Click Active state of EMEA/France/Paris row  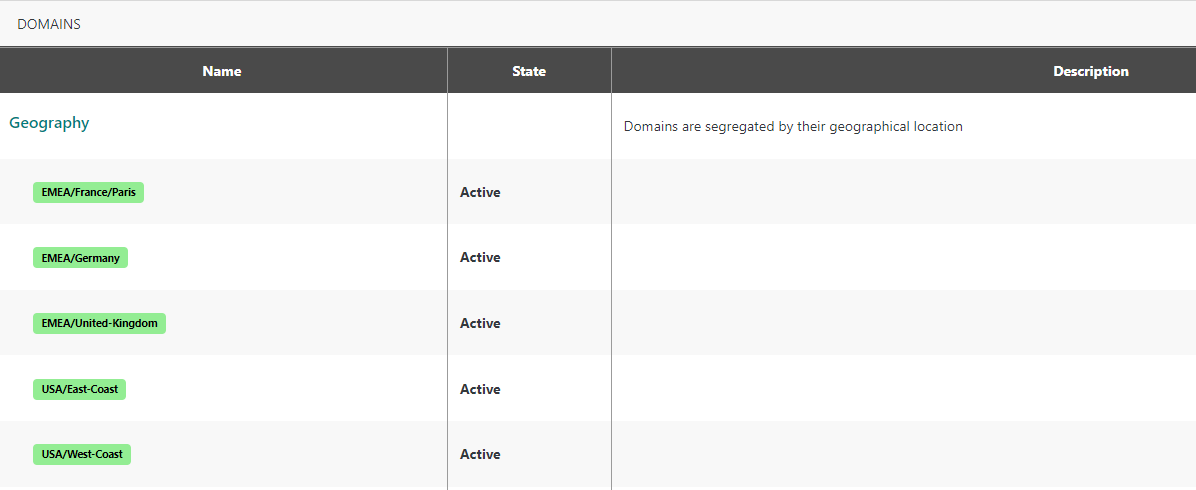480,192
